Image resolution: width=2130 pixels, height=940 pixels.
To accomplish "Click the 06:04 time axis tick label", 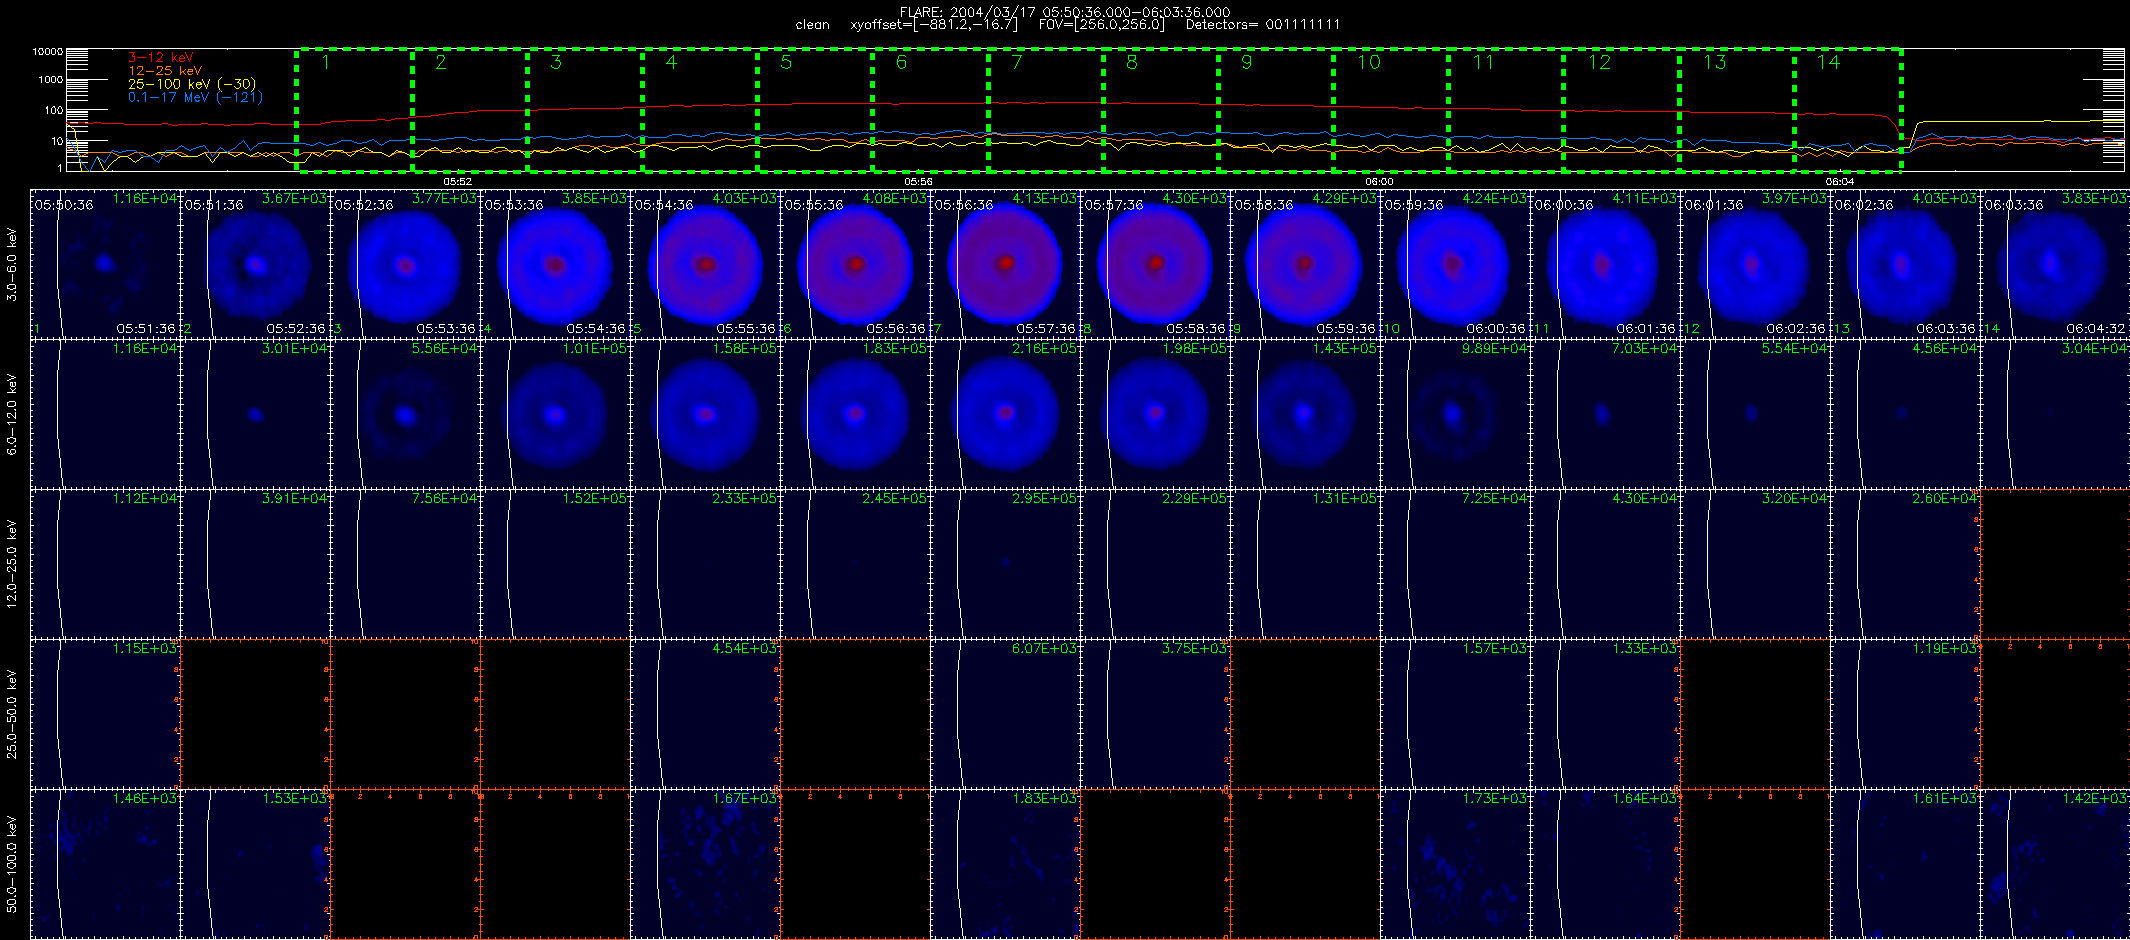I will 1839,182.
